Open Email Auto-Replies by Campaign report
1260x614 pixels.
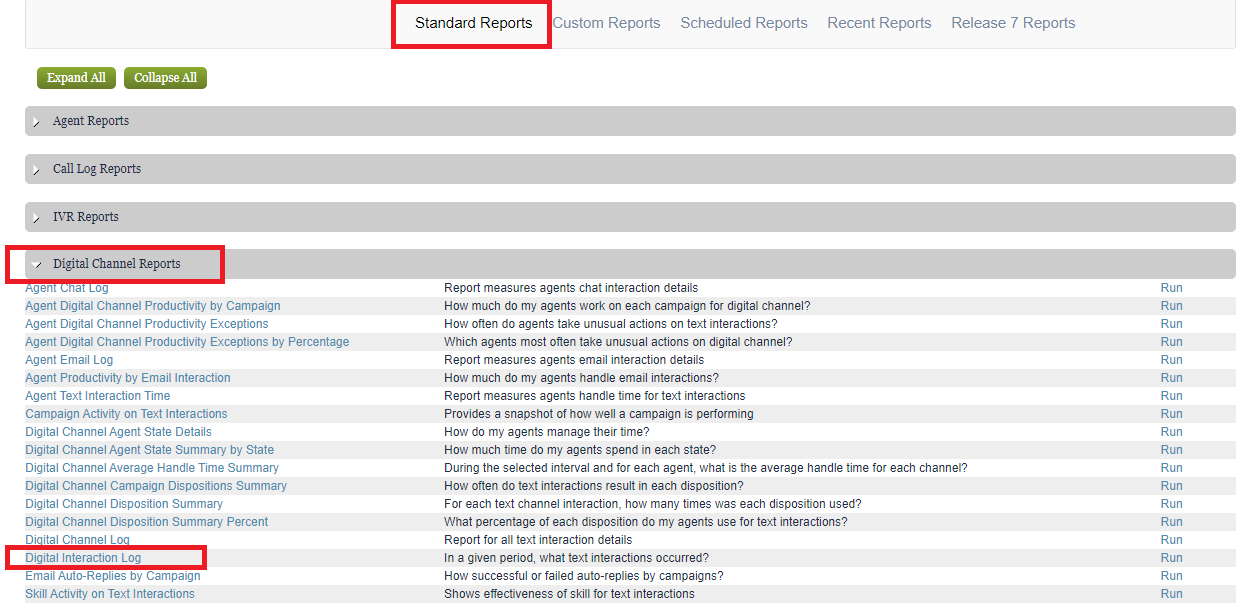[113, 576]
